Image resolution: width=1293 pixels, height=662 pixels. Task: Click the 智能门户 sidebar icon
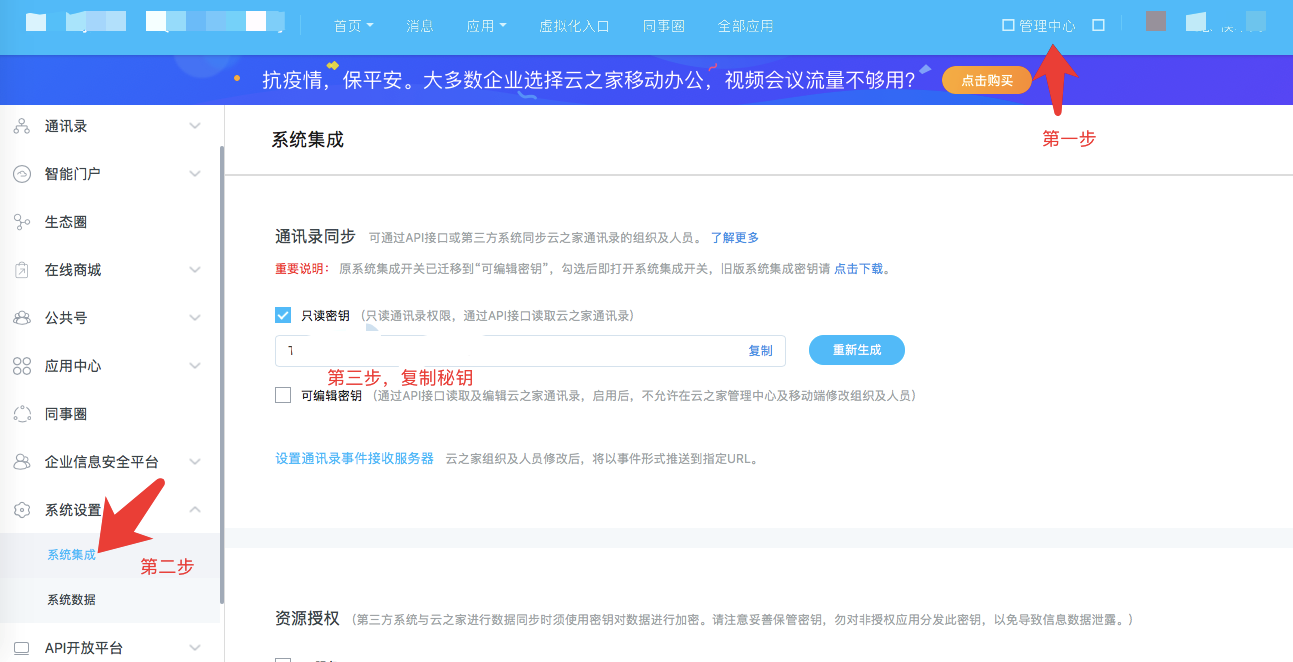[22, 174]
